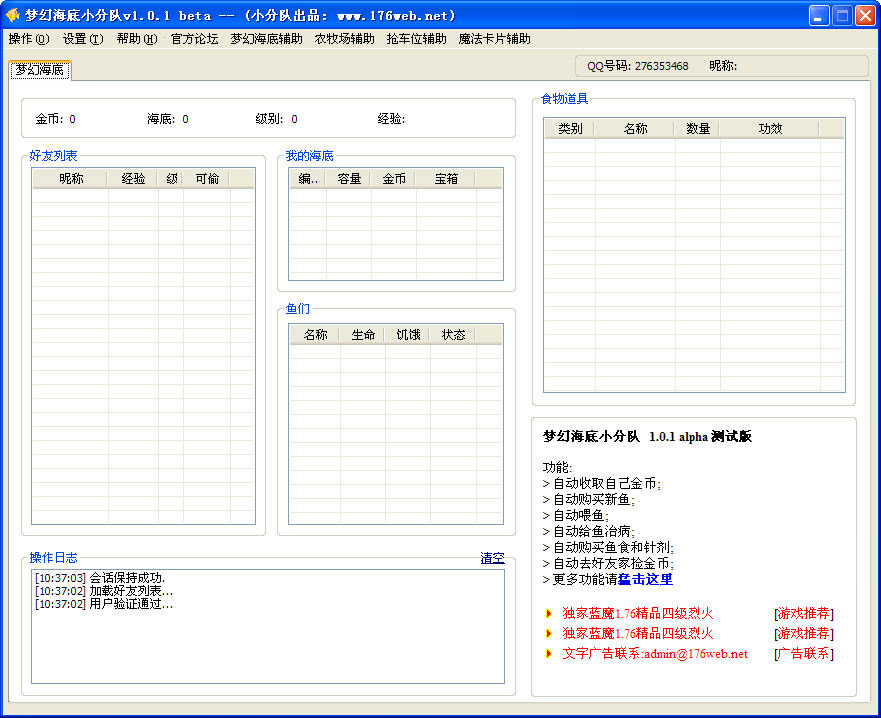Screen dimensions: 881x718
Task: Open second 独家蓝魔1.76精品四级烈火 ad link
Action: [x=638, y=633]
